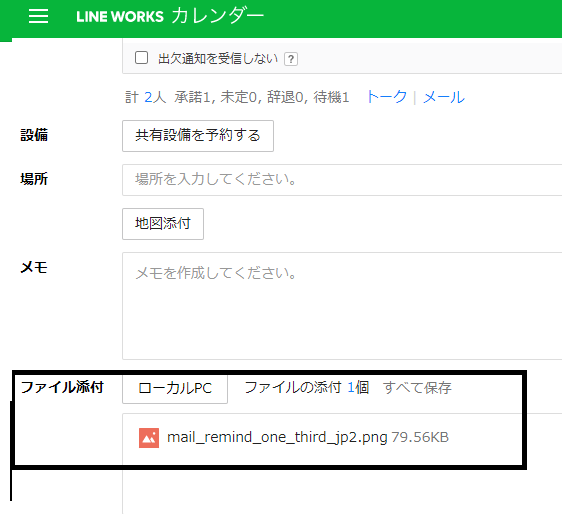Enable 出欠通知を受信しない checkbox
The width and height of the screenshot is (562, 514).
click(x=141, y=57)
